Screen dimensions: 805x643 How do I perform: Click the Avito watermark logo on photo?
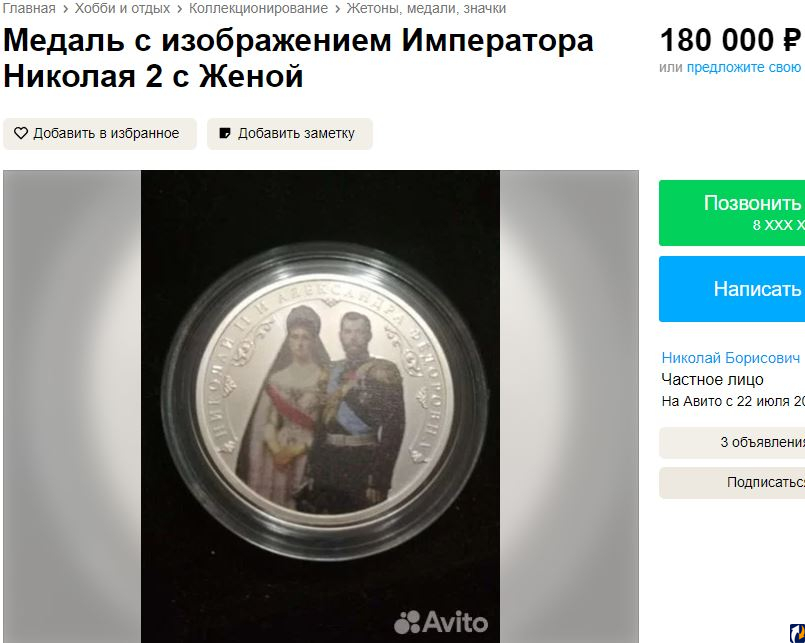pyautogui.click(x=440, y=622)
